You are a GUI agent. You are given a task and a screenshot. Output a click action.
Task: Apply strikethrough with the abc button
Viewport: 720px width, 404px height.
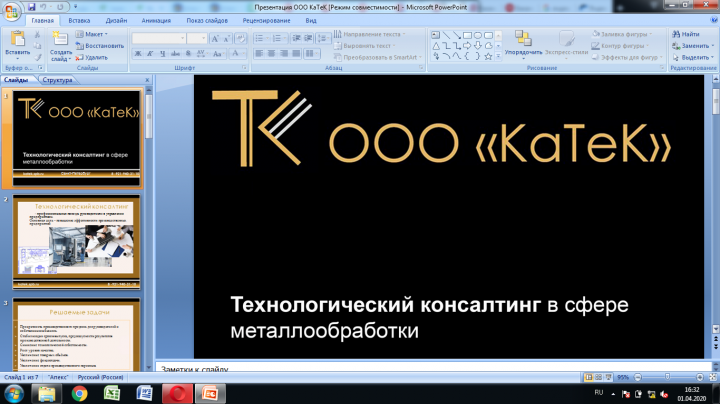point(175,54)
